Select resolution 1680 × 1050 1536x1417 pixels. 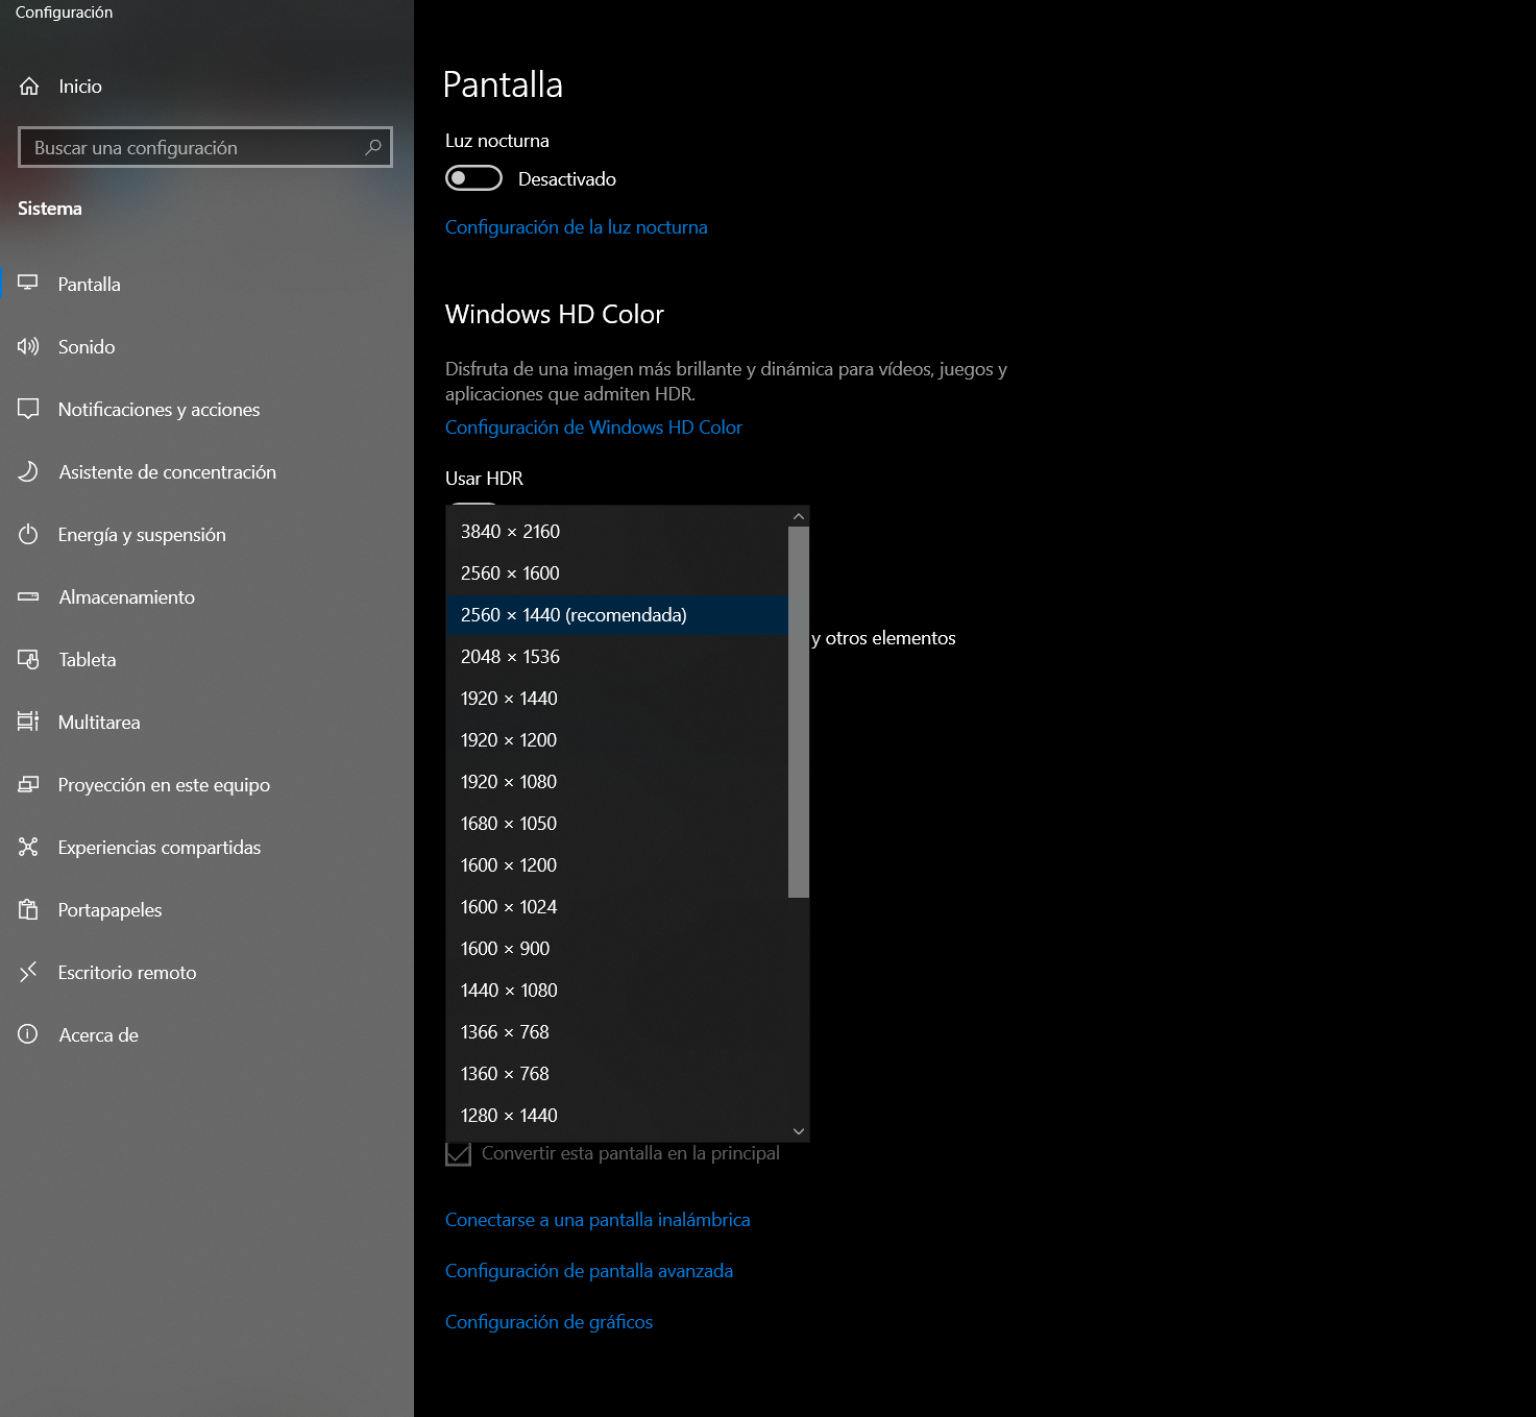coord(617,823)
